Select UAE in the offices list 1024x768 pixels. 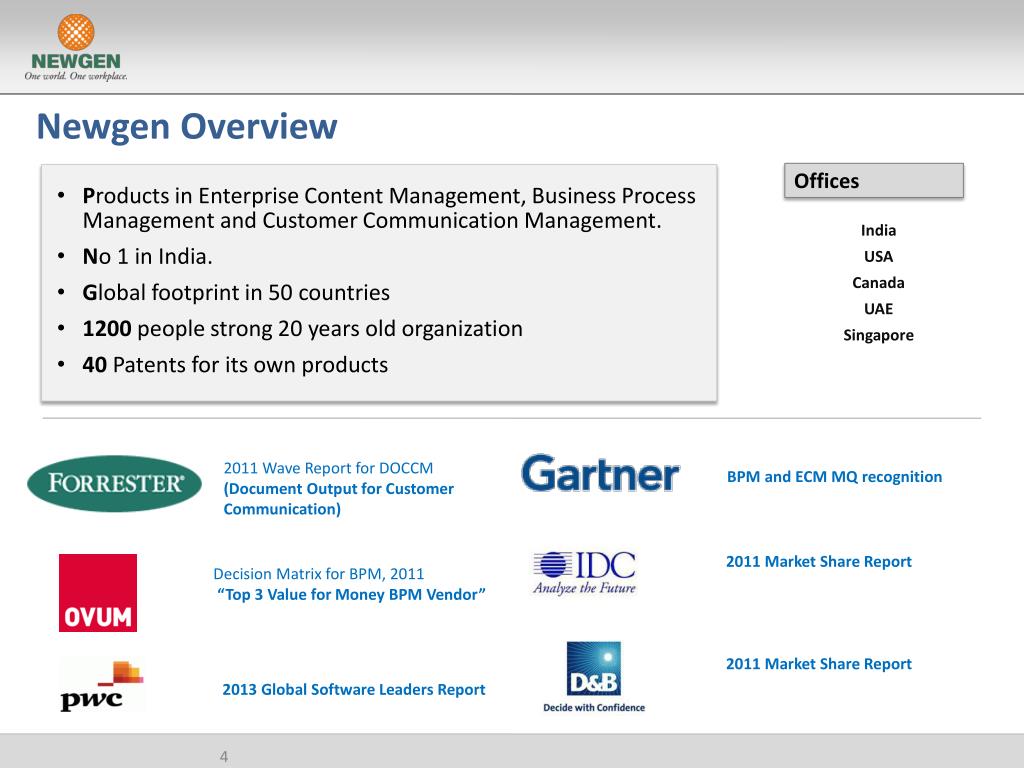click(878, 309)
